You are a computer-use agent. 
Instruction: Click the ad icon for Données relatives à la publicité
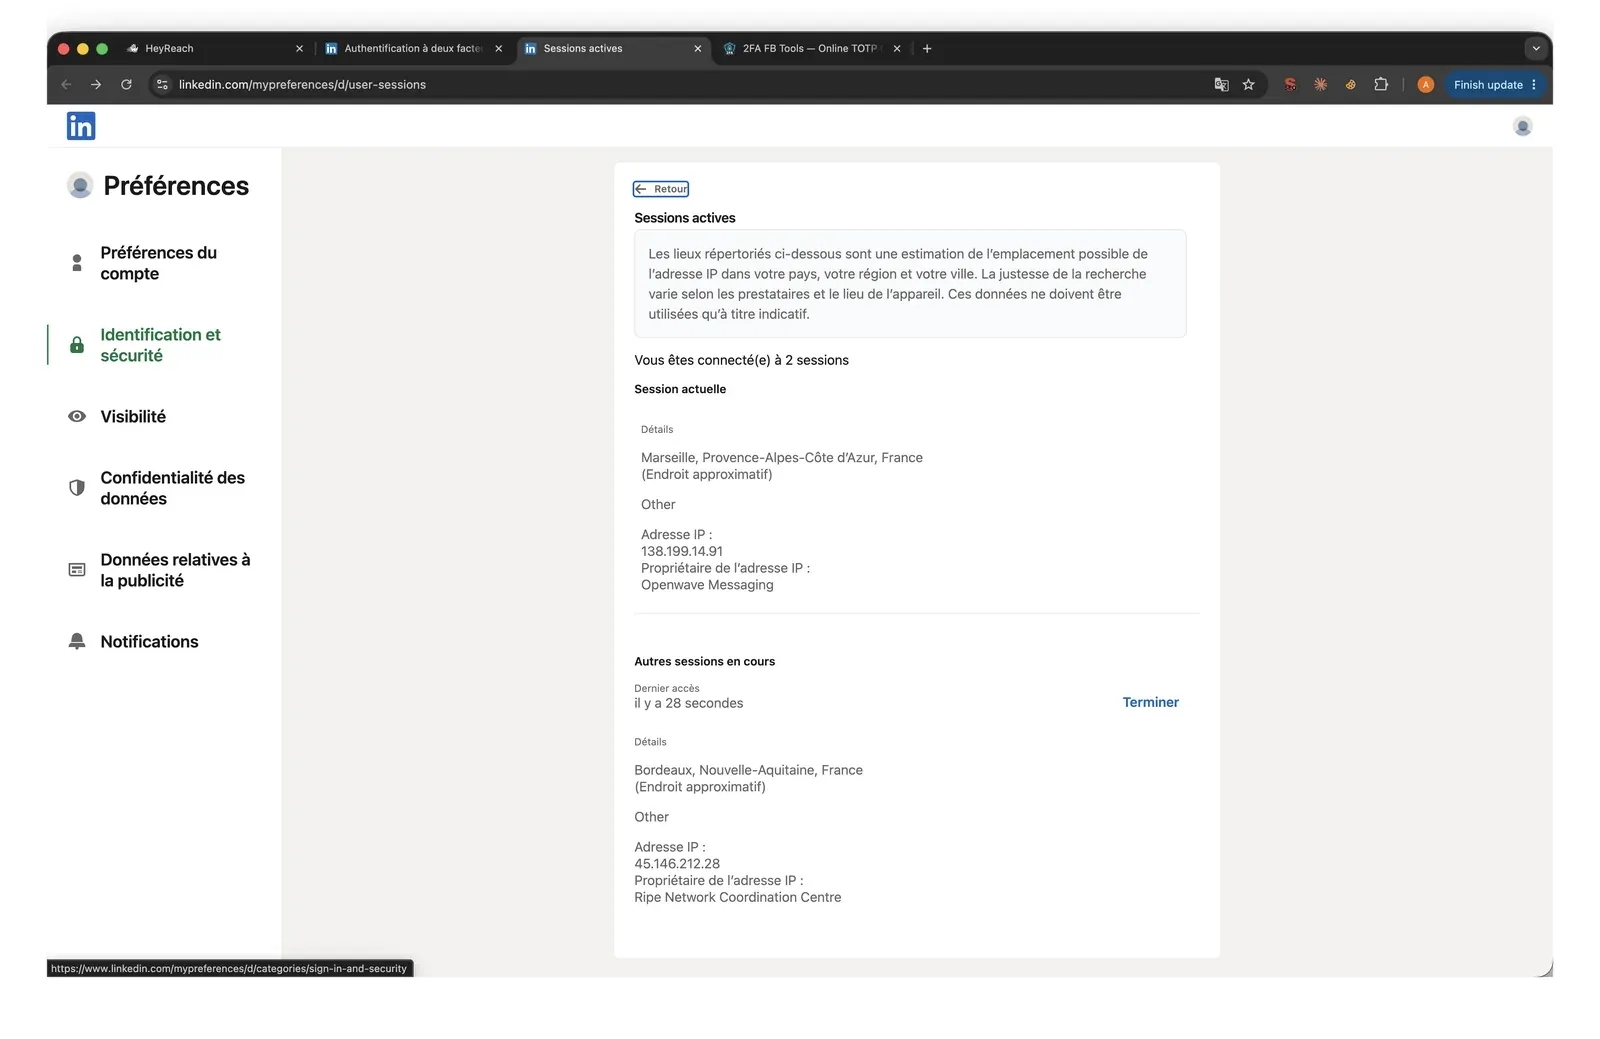77,570
